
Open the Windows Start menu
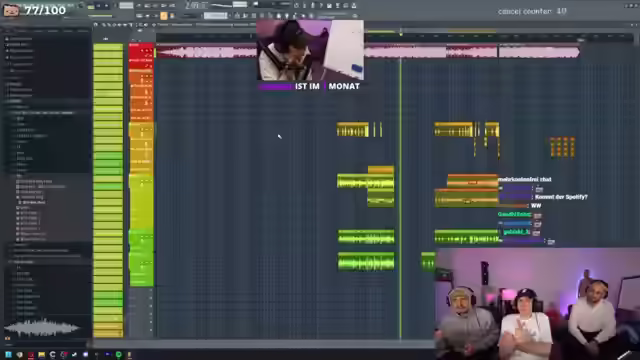8,355
